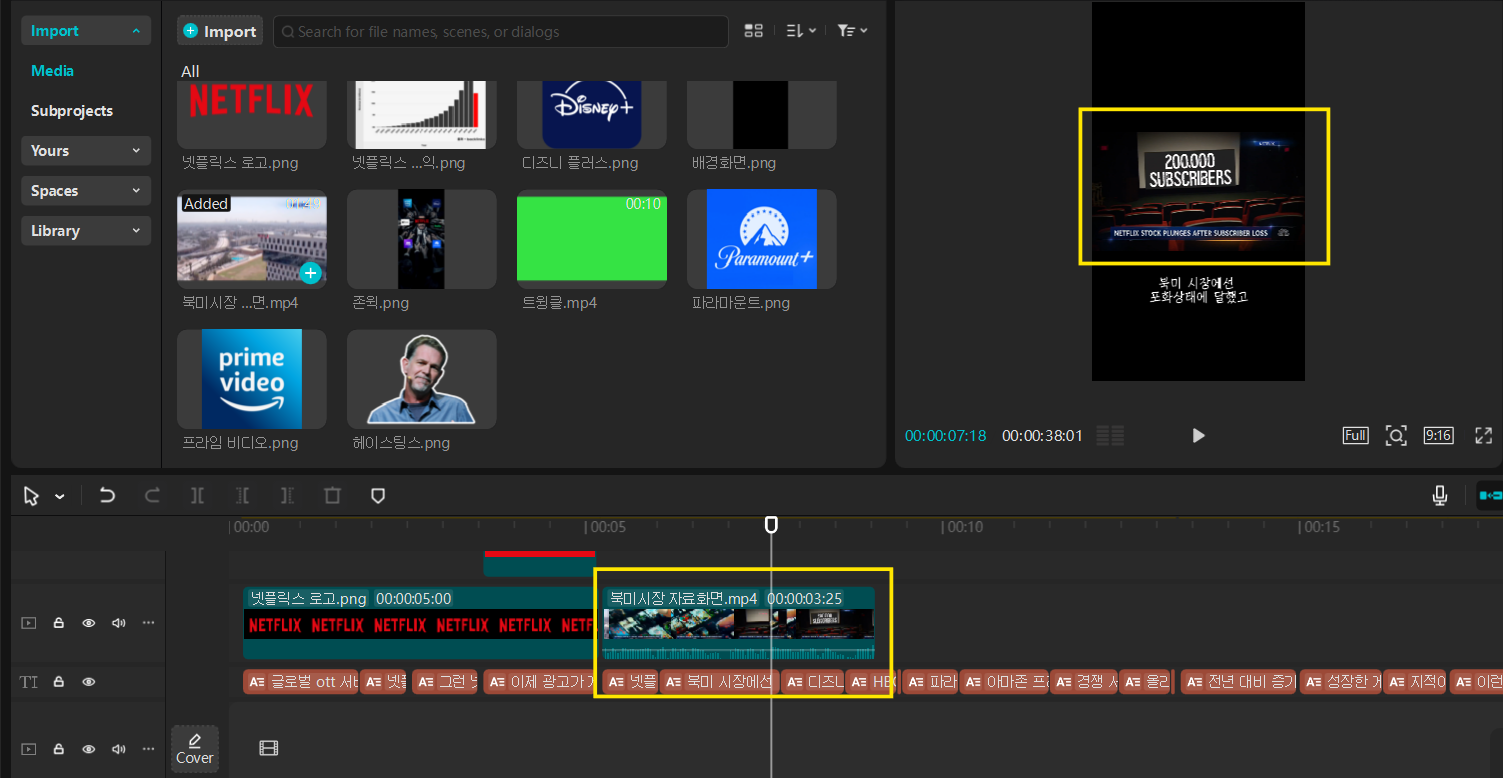Open more options for 넷플릭스 로고 video track
This screenshot has width=1503, height=778.
click(x=149, y=623)
